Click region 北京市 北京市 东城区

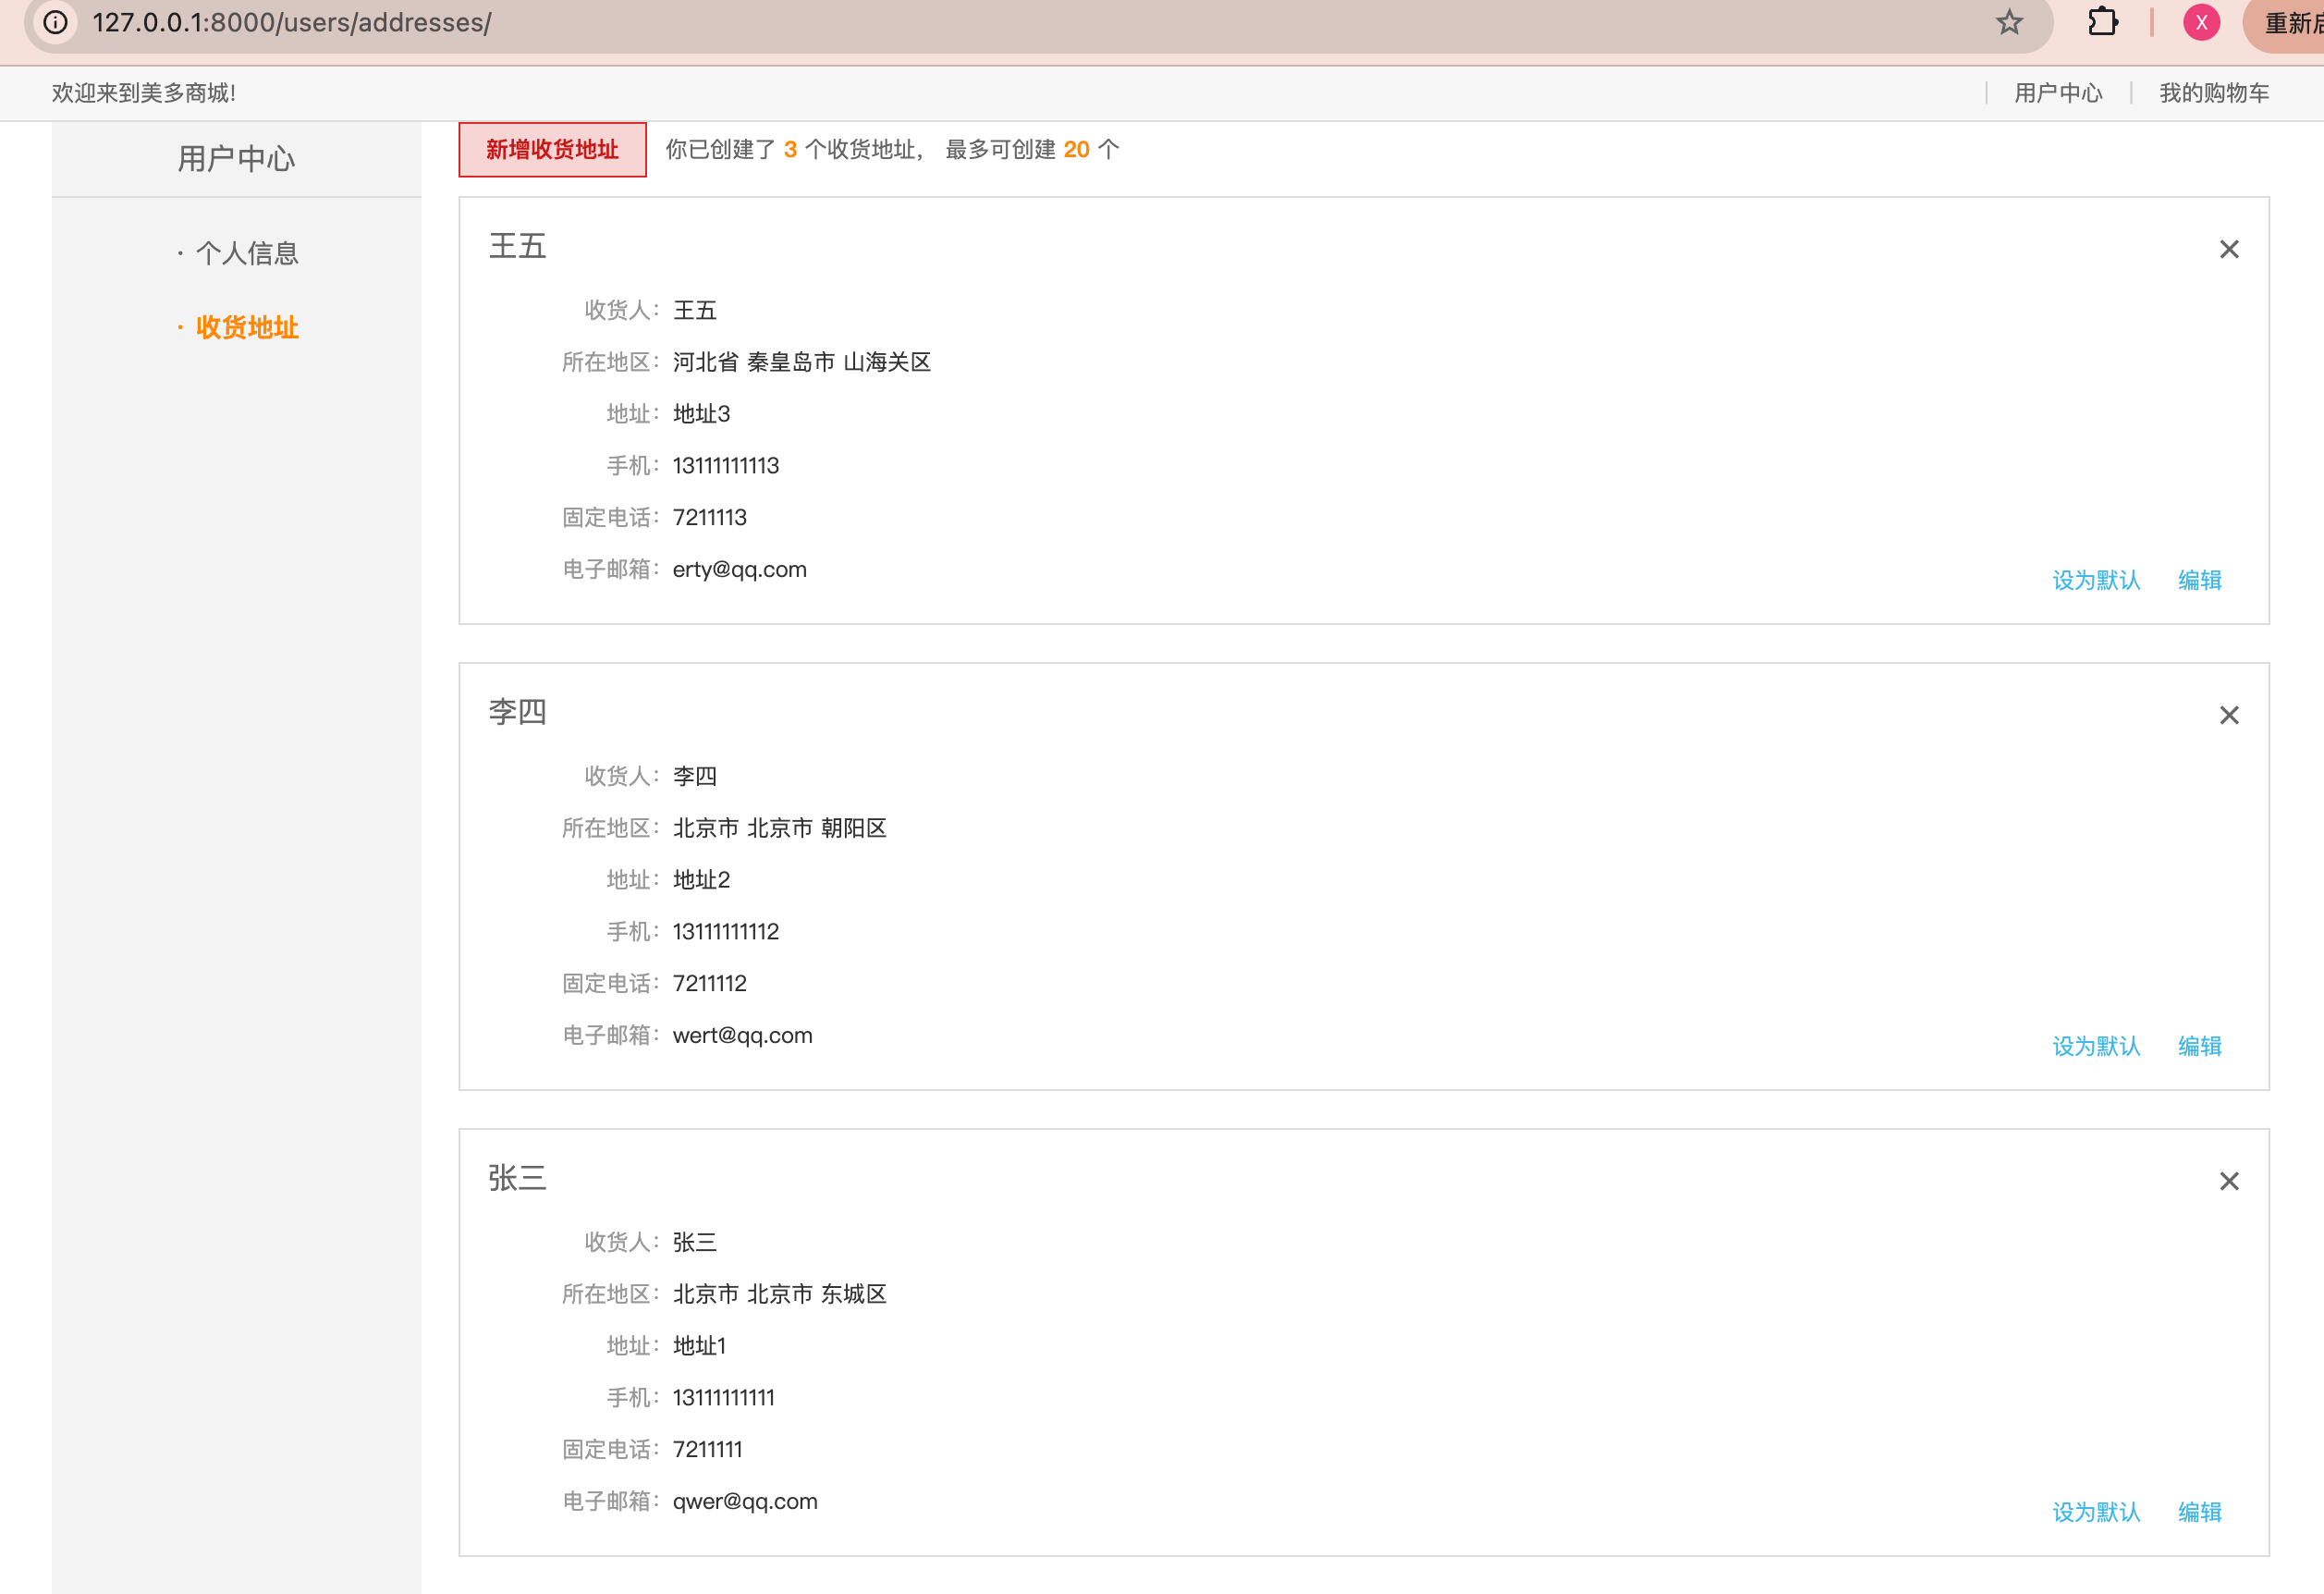click(x=780, y=1294)
